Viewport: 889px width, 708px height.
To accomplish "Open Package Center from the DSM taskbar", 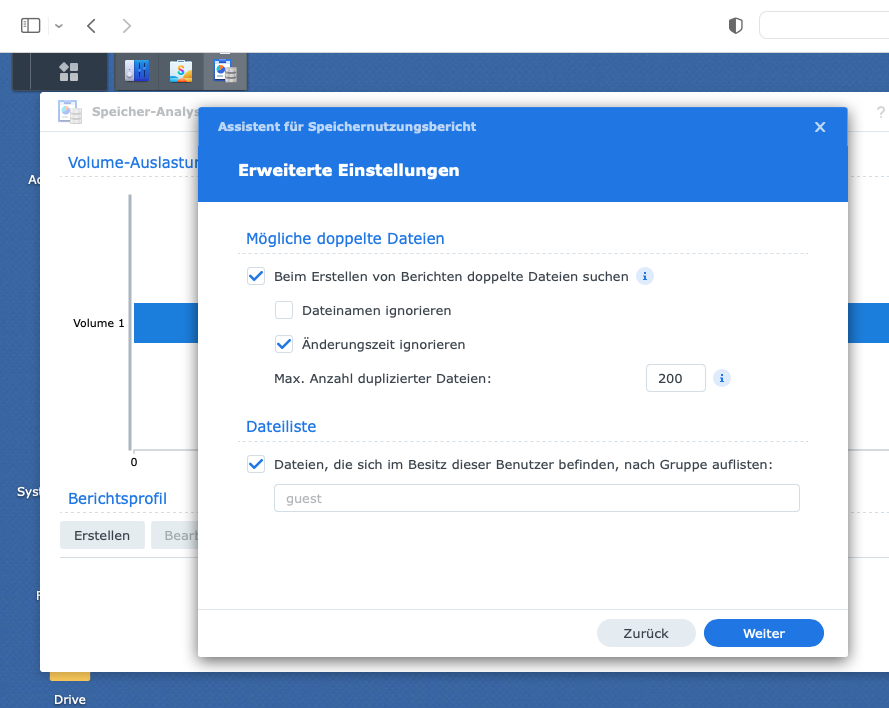I will [180, 71].
